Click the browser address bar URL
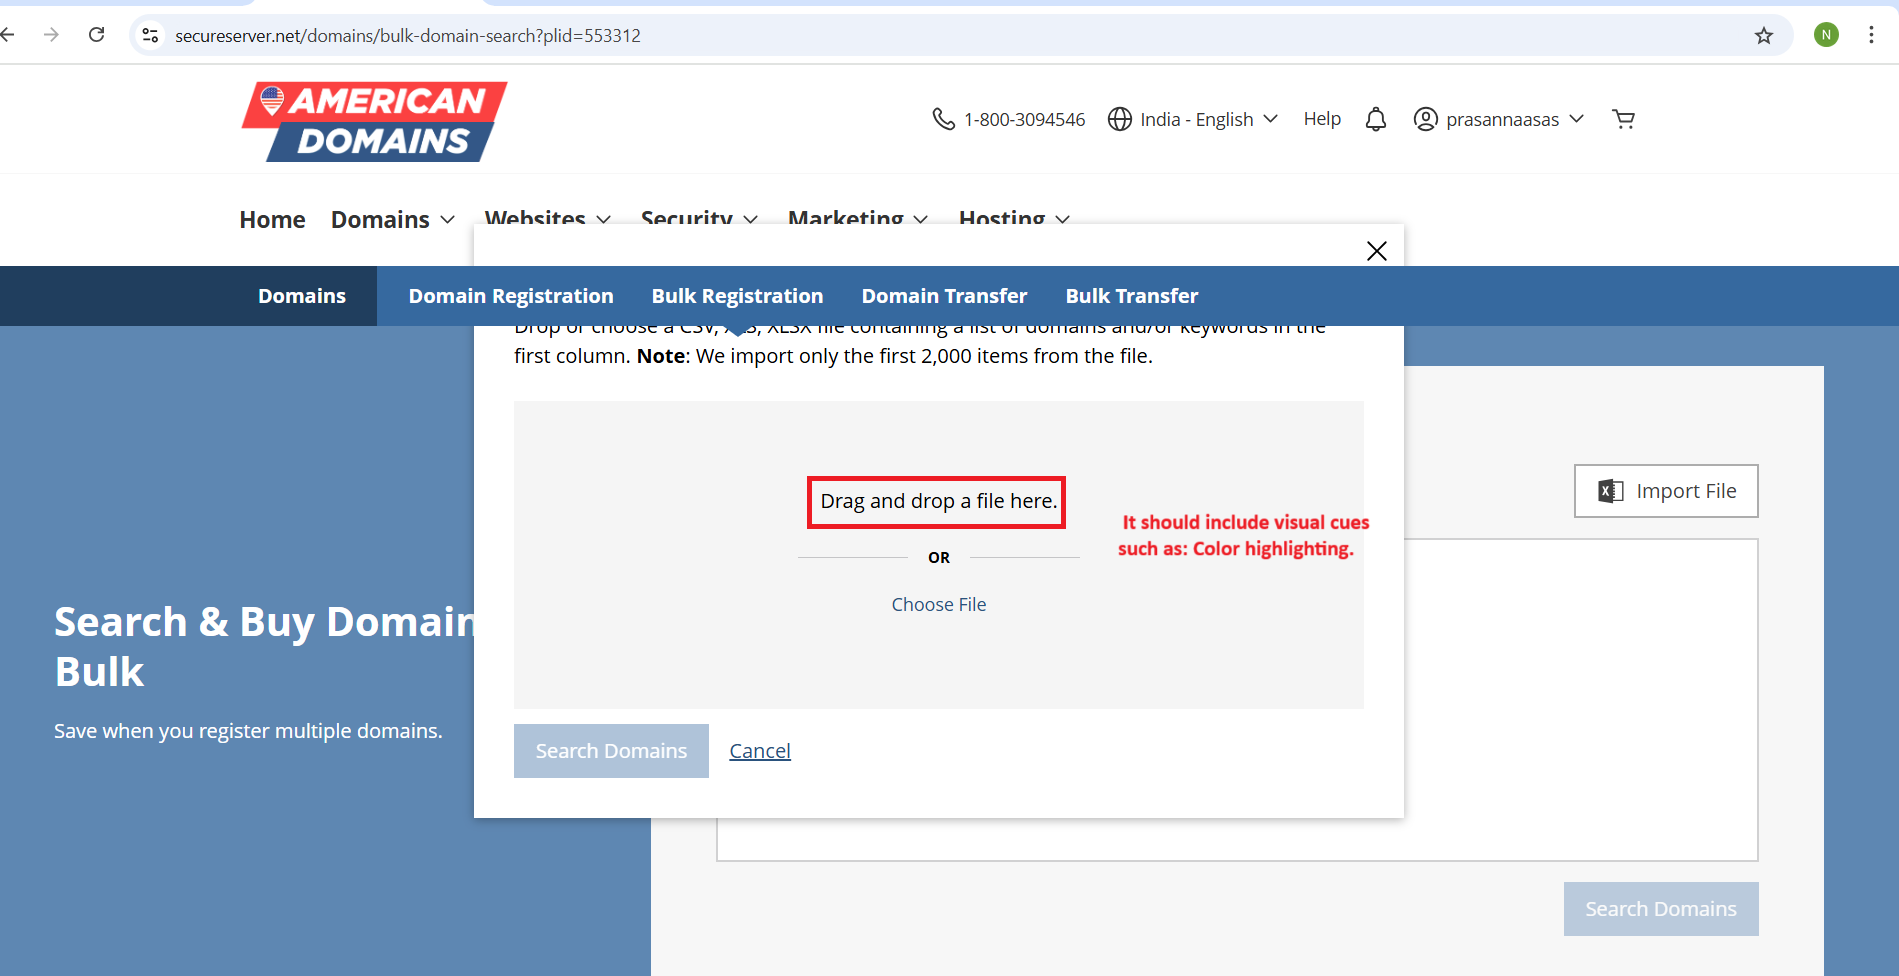 [408, 36]
